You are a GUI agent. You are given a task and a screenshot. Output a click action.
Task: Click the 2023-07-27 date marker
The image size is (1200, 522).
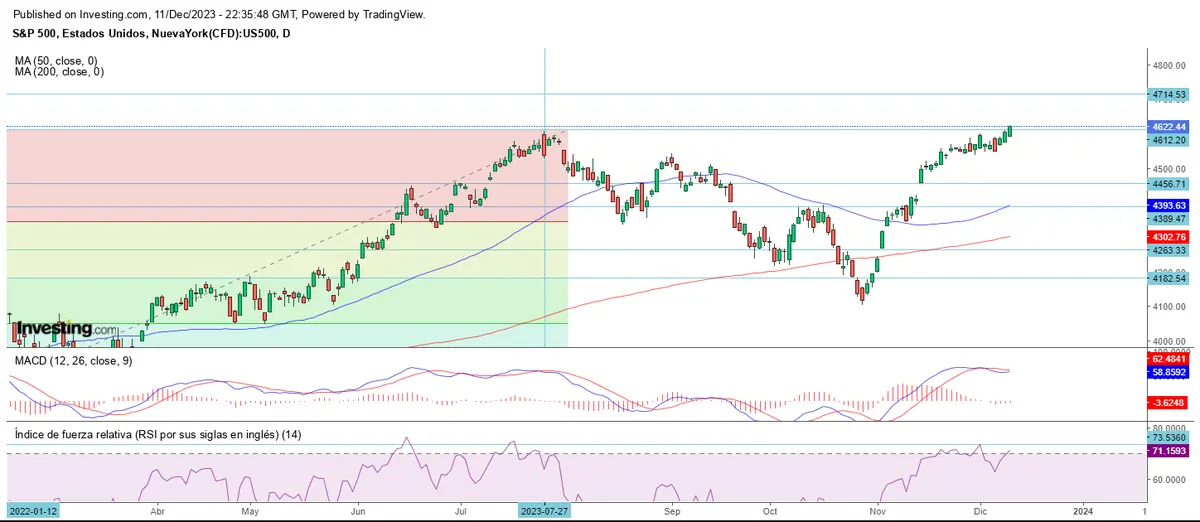pos(544,509)
